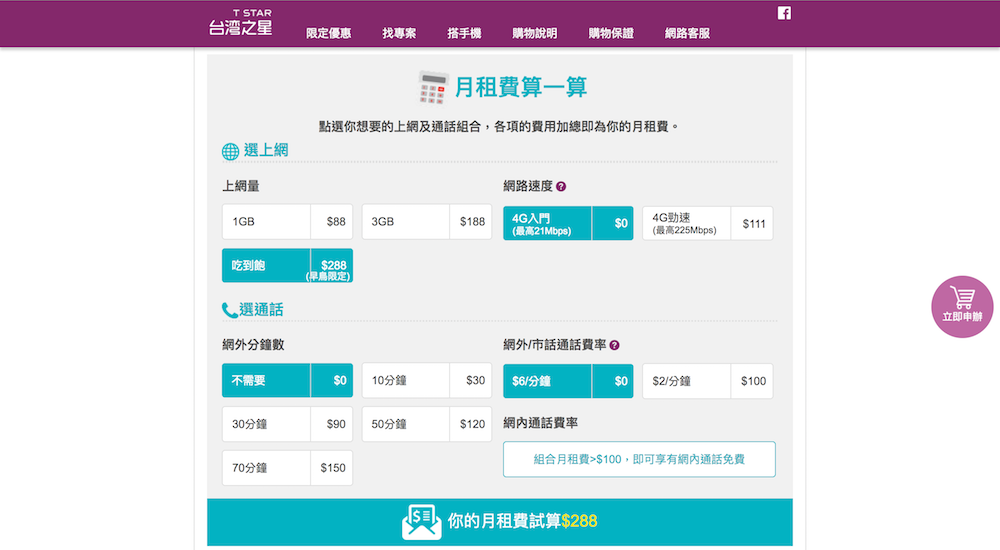Click the T STAR 台灣之星 logo

[x=240, y=23]
